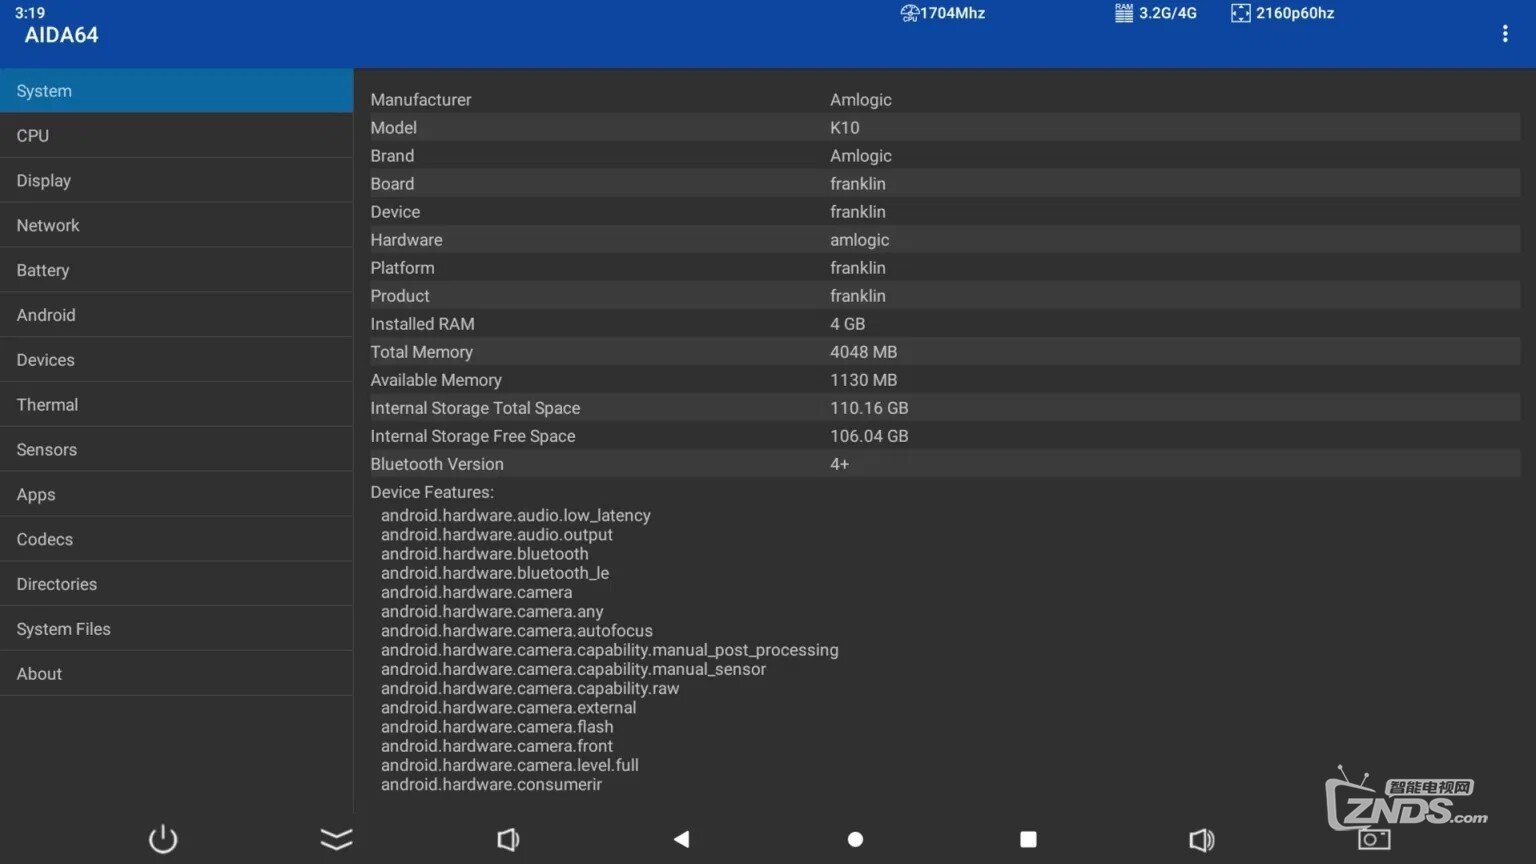This screenshot has width=1536, height=864.
Task: Select the Total Memory value 4048 MB
Action: tap(864, 352)
